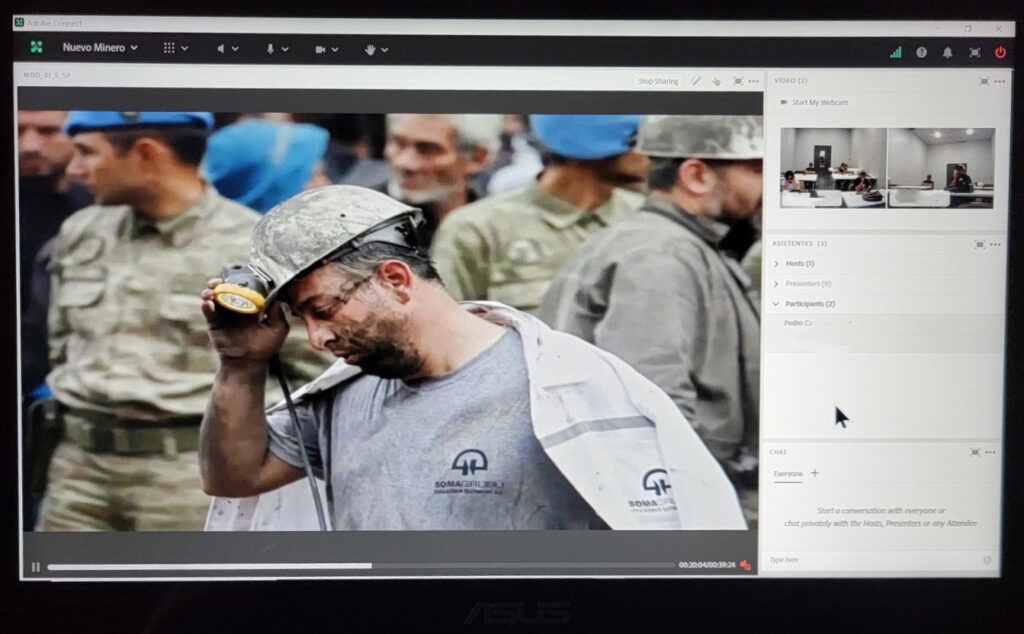The image size is (1024, 634).
Task: Click the Stop Sharing button
Action: [x=658, y=81]
